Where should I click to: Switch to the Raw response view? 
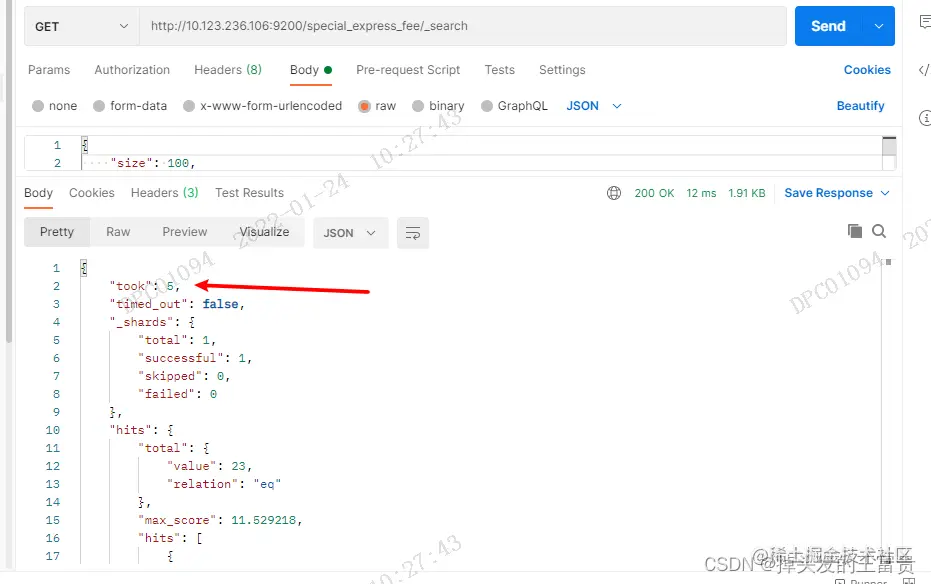118,232
